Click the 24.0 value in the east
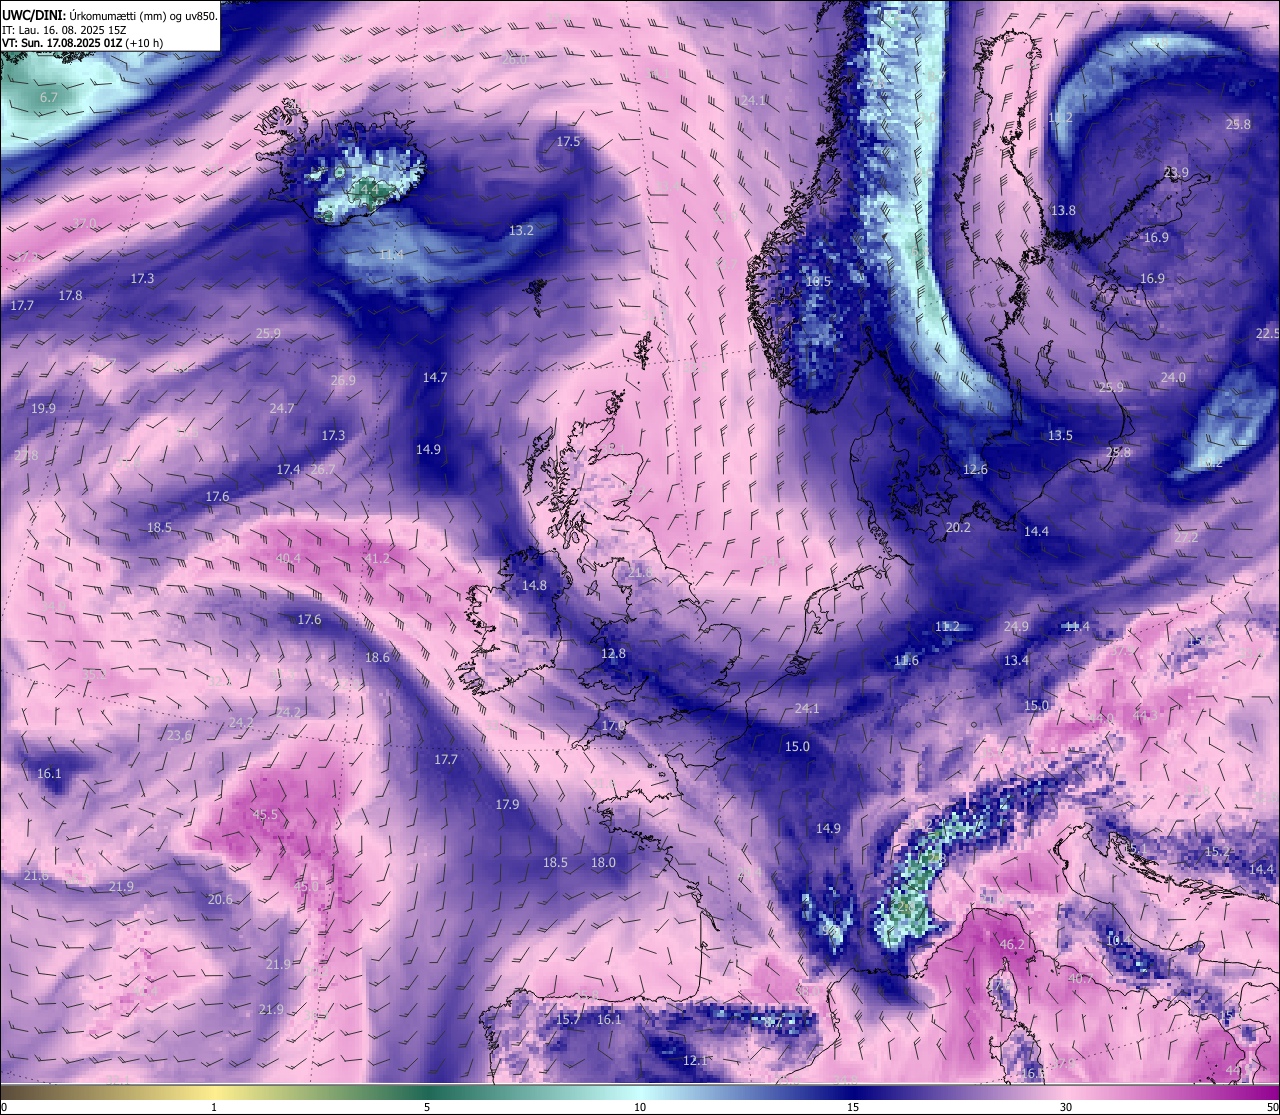 click(x=1173, y=377)
